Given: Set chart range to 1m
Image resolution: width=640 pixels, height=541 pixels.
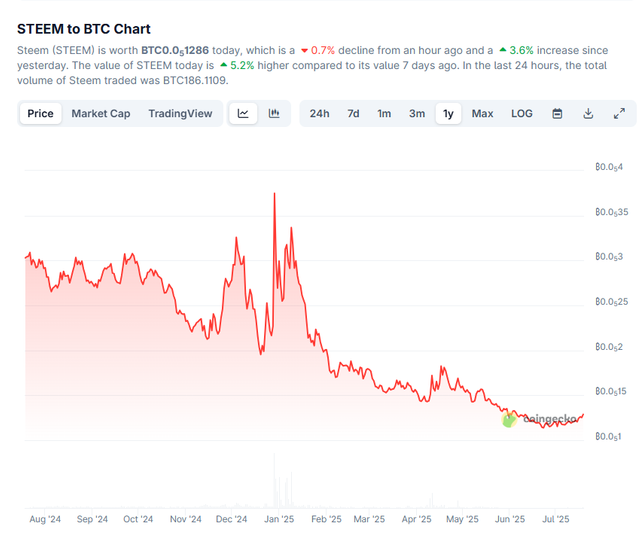Looking at the screenshot, I should [384, 114].
